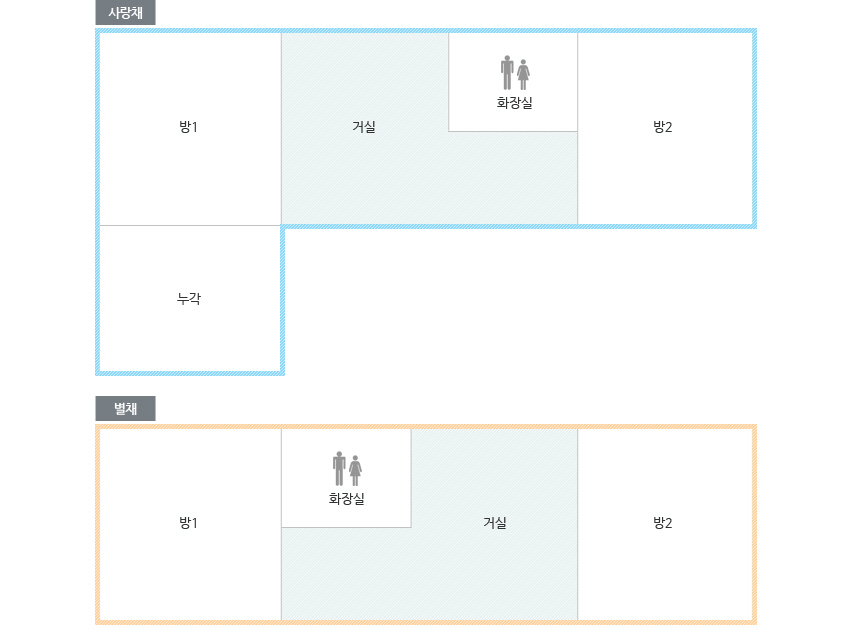
Task: Click 거실 text label in 사랑채
Action: [364, 127]
